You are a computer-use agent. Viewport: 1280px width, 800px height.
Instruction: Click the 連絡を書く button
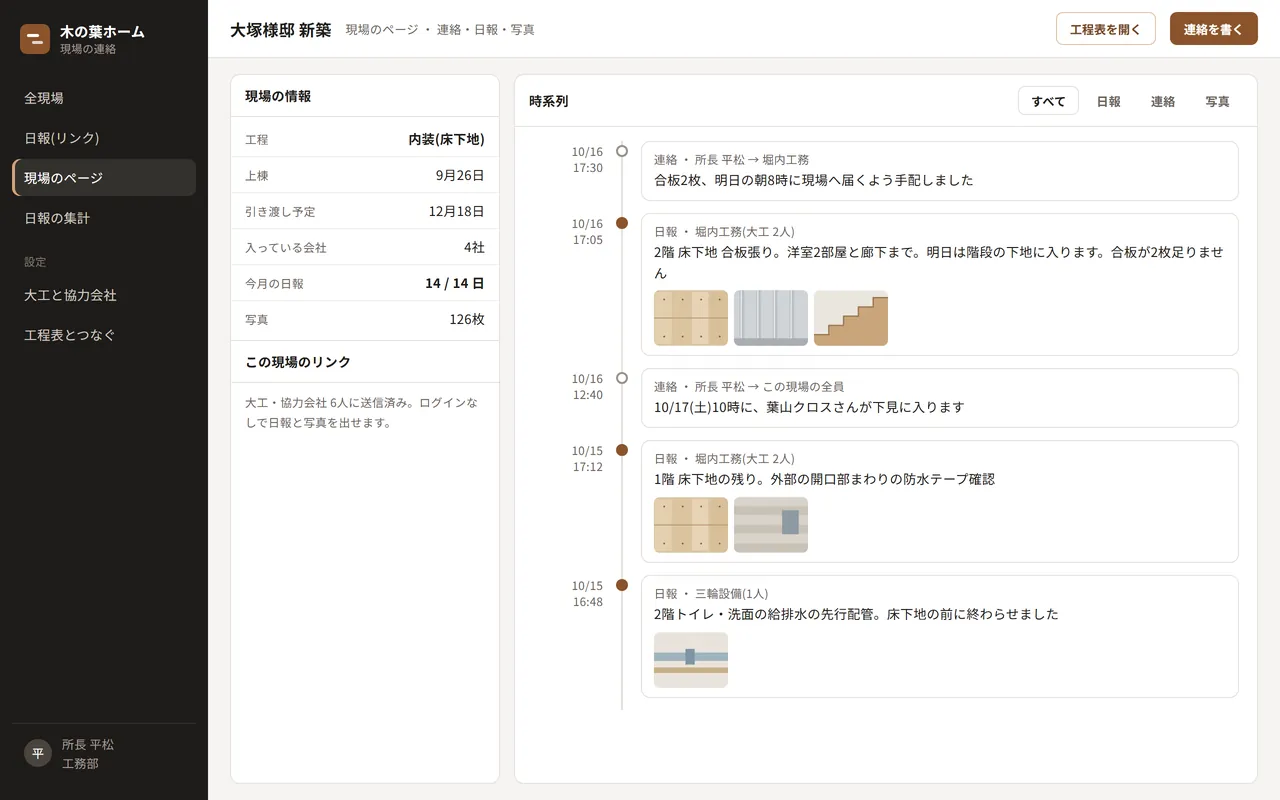click(x=1213, y=29)
